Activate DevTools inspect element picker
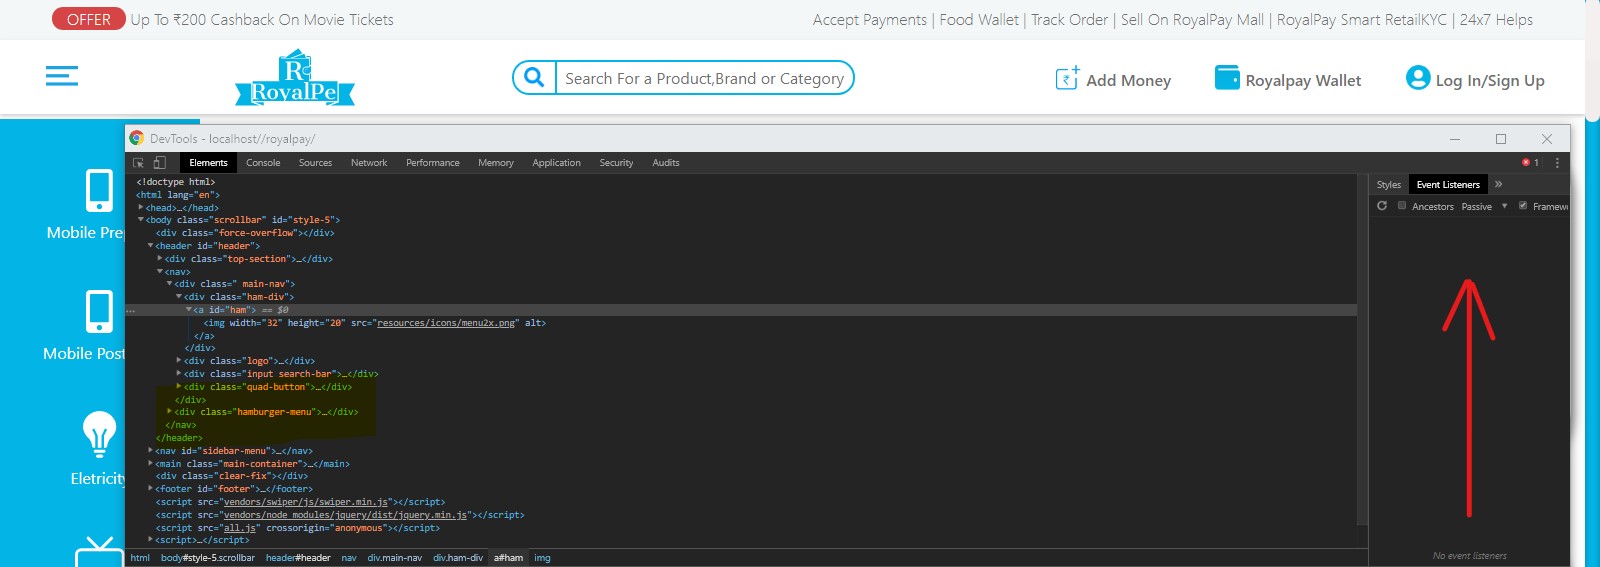 (x=139, y=162)
